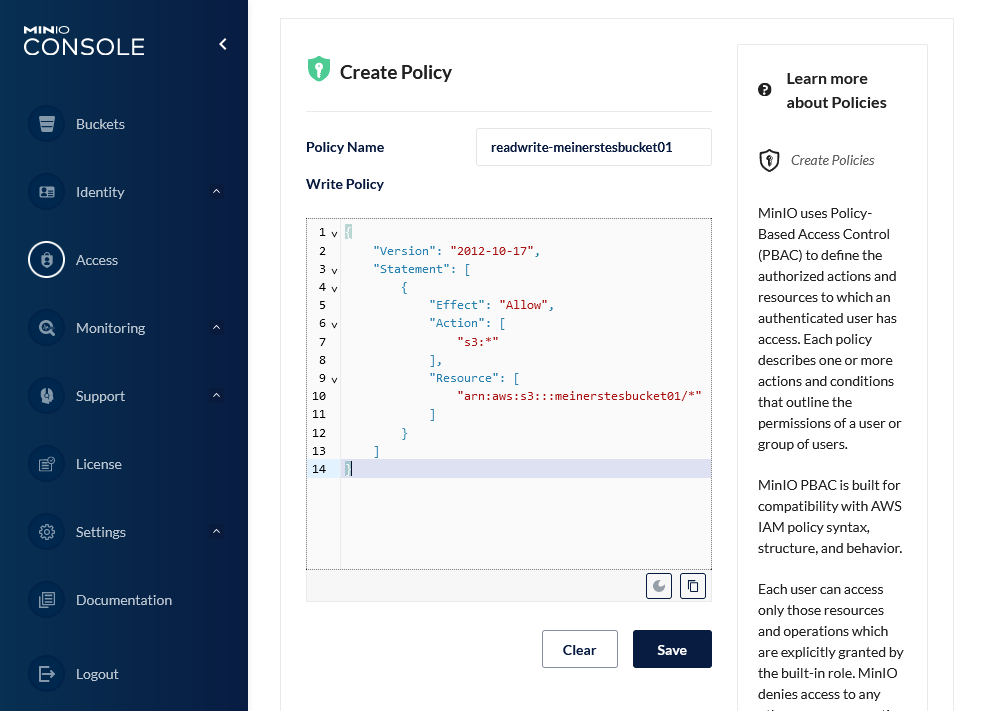Click the Support icon in sidebar
This screenshot has width=983, height=711.
coord(46,396)
